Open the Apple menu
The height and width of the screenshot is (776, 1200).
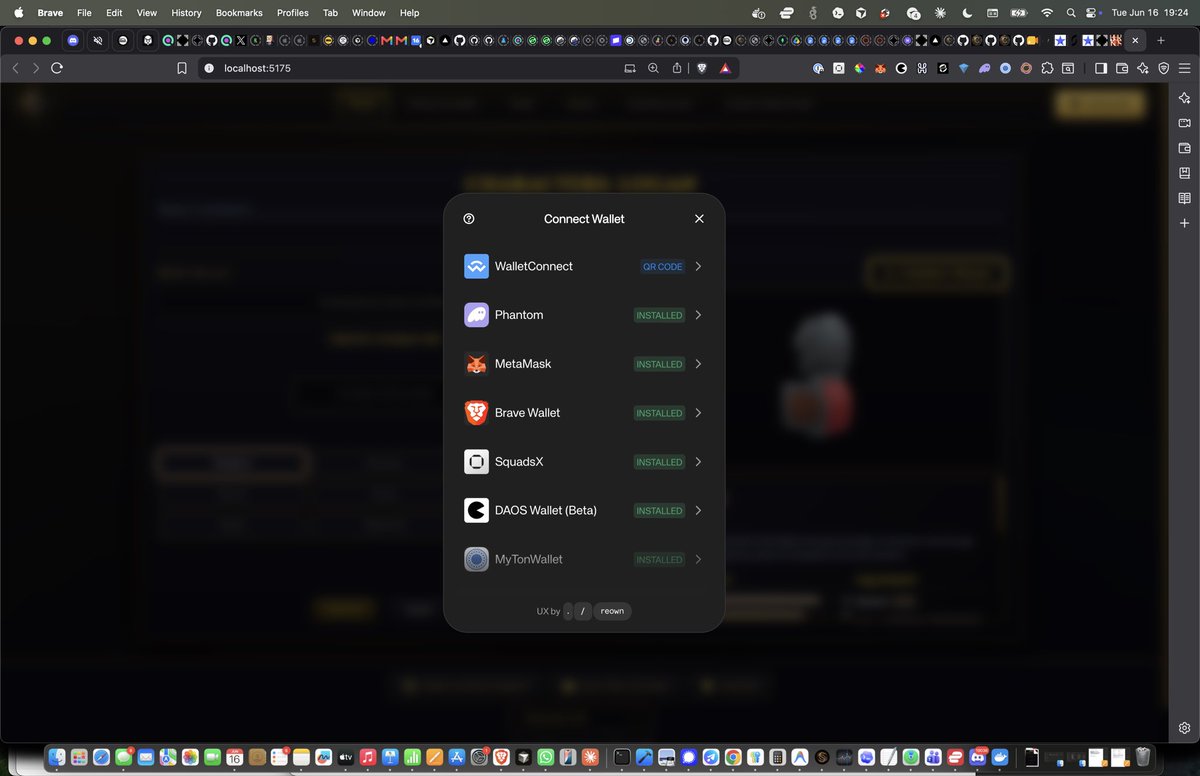[x=18, y=13]
